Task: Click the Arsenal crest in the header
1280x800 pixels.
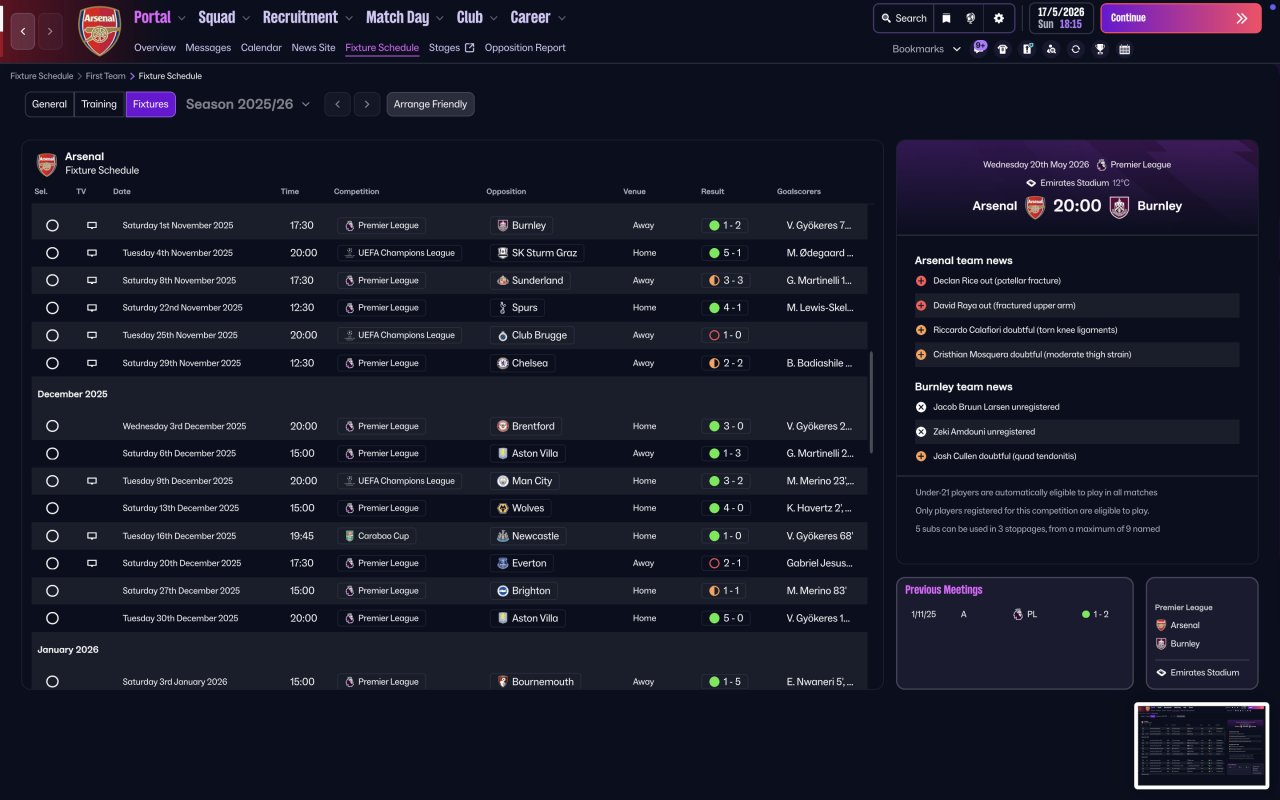Action: [99, 30]
